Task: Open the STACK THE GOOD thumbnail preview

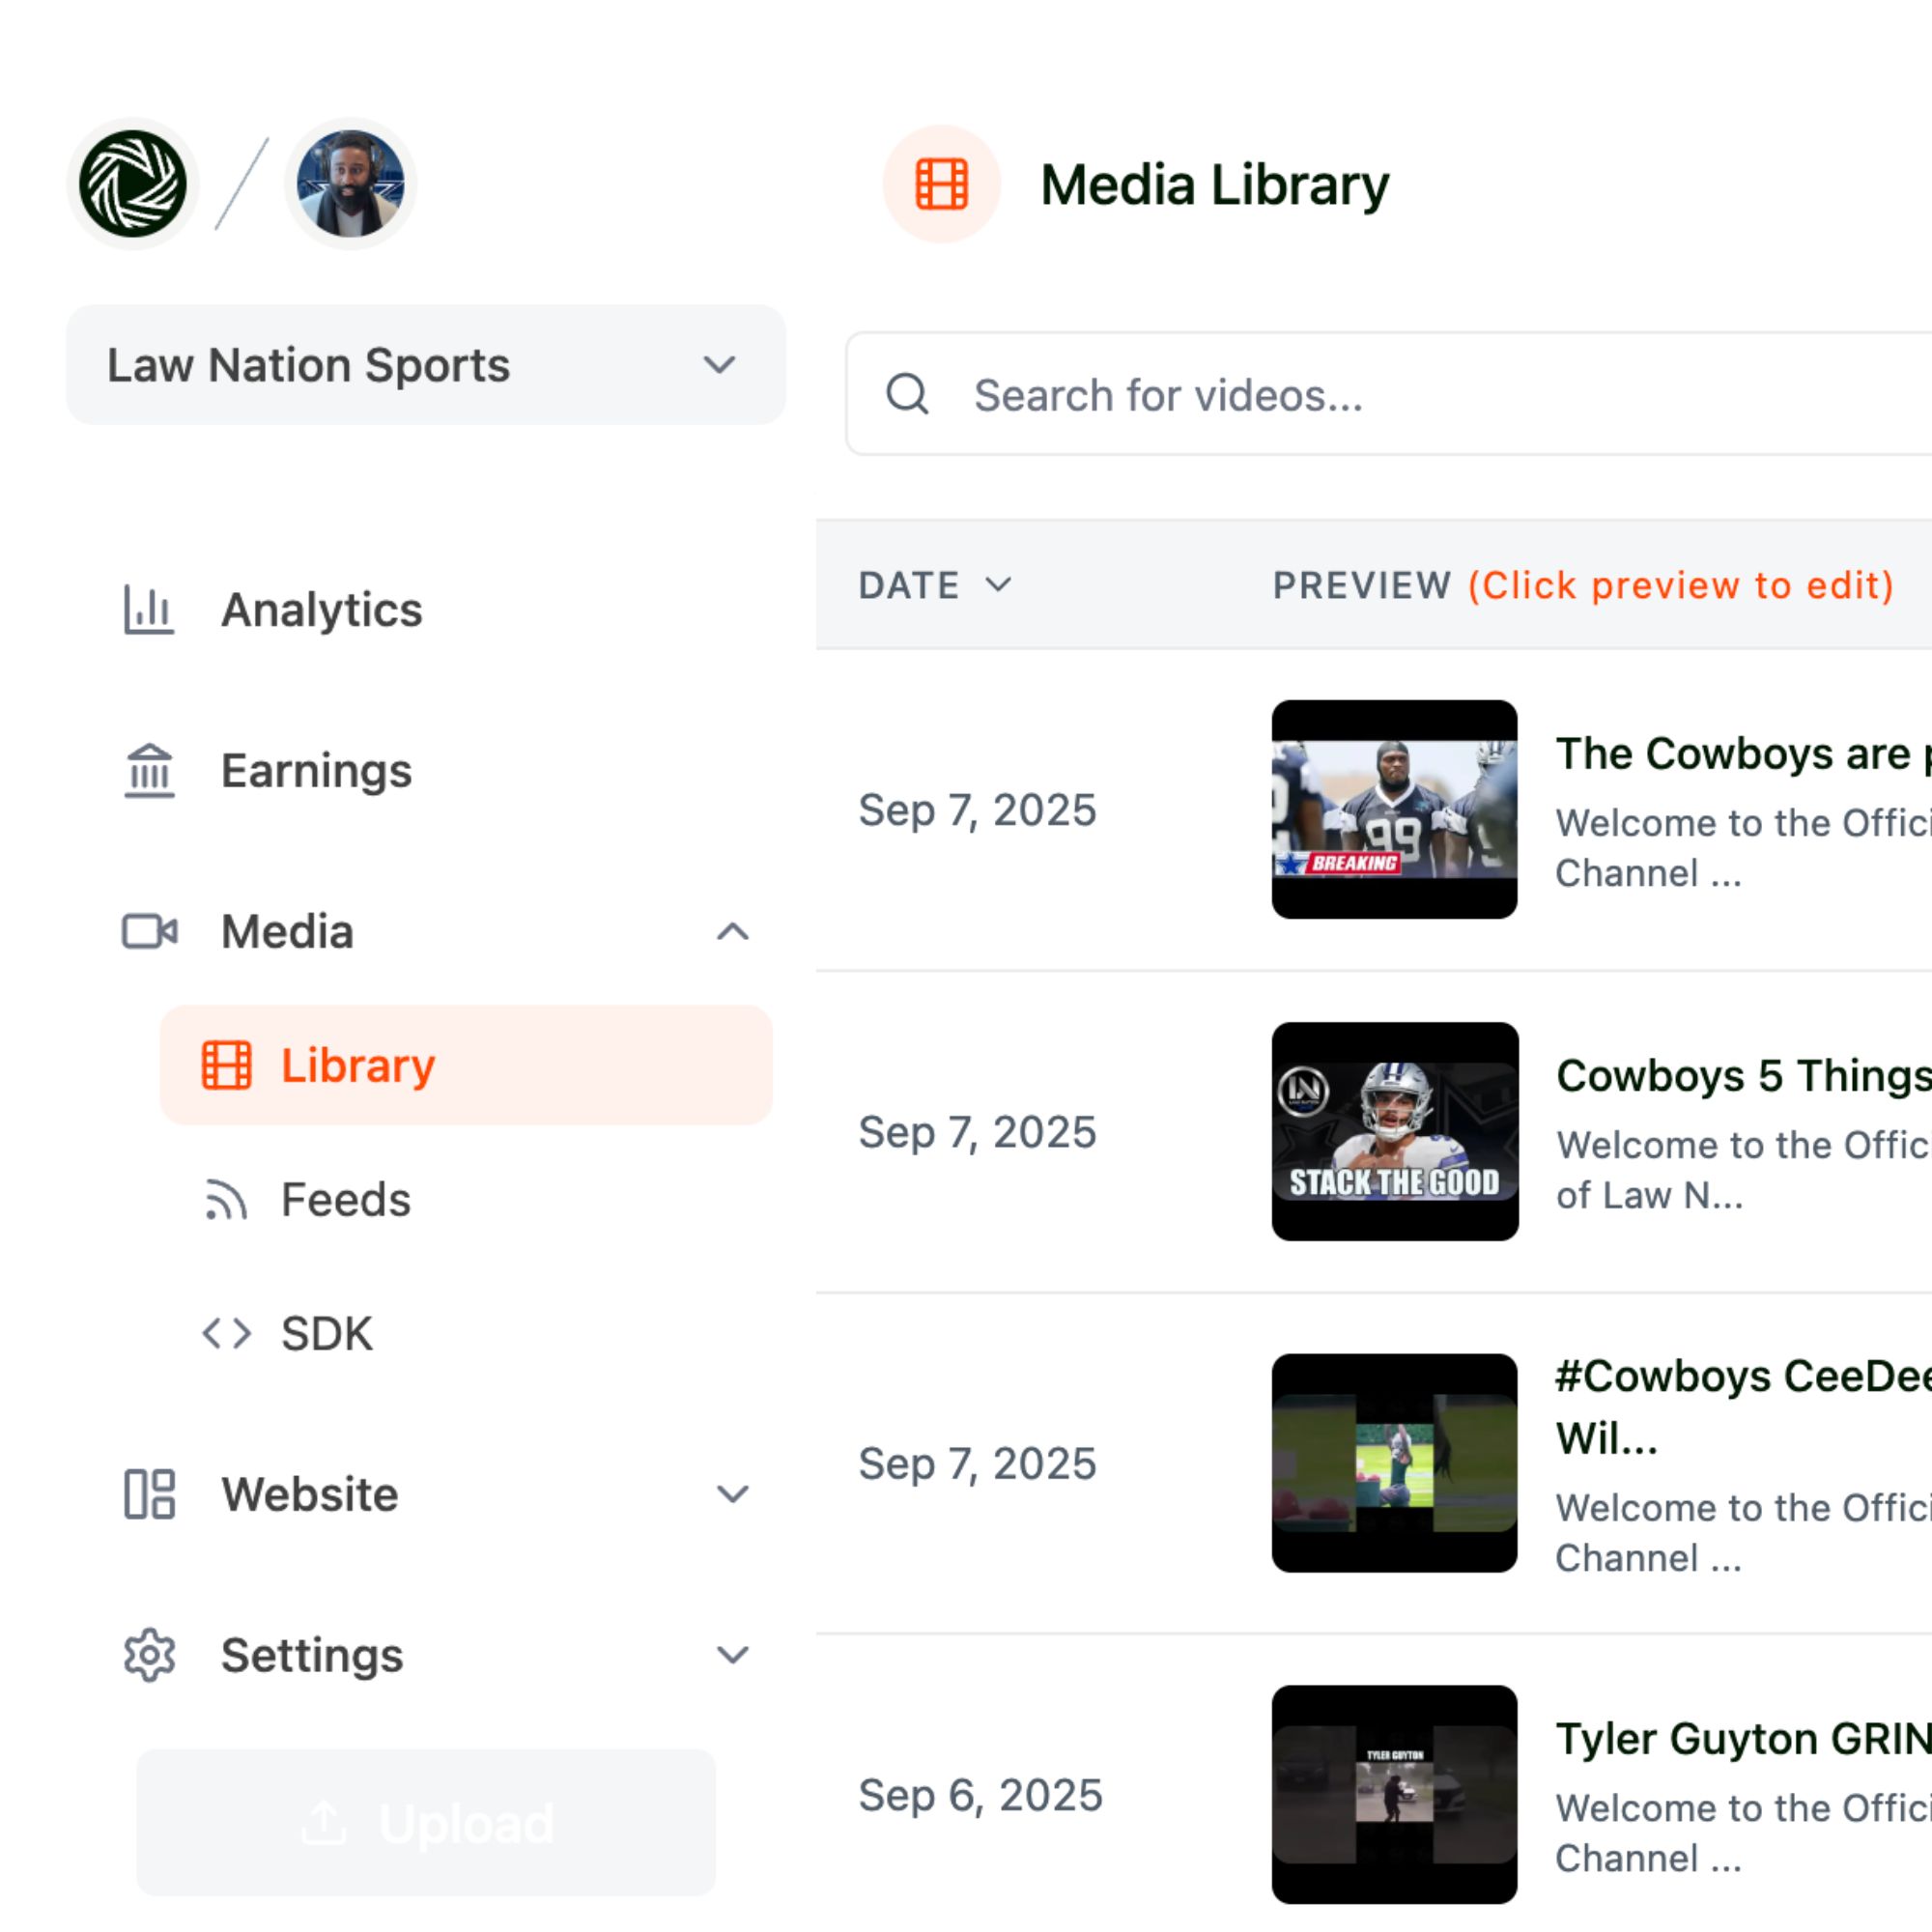Action: point(1394,1131)
